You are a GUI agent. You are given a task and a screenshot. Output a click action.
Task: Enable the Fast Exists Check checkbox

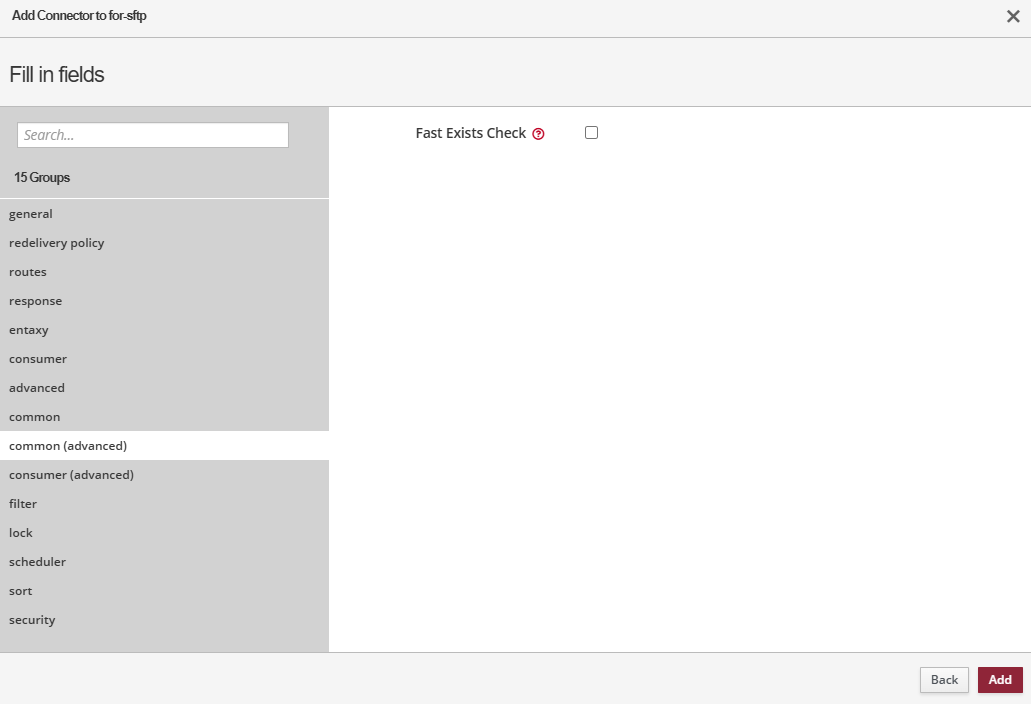[x=591, y=133]
